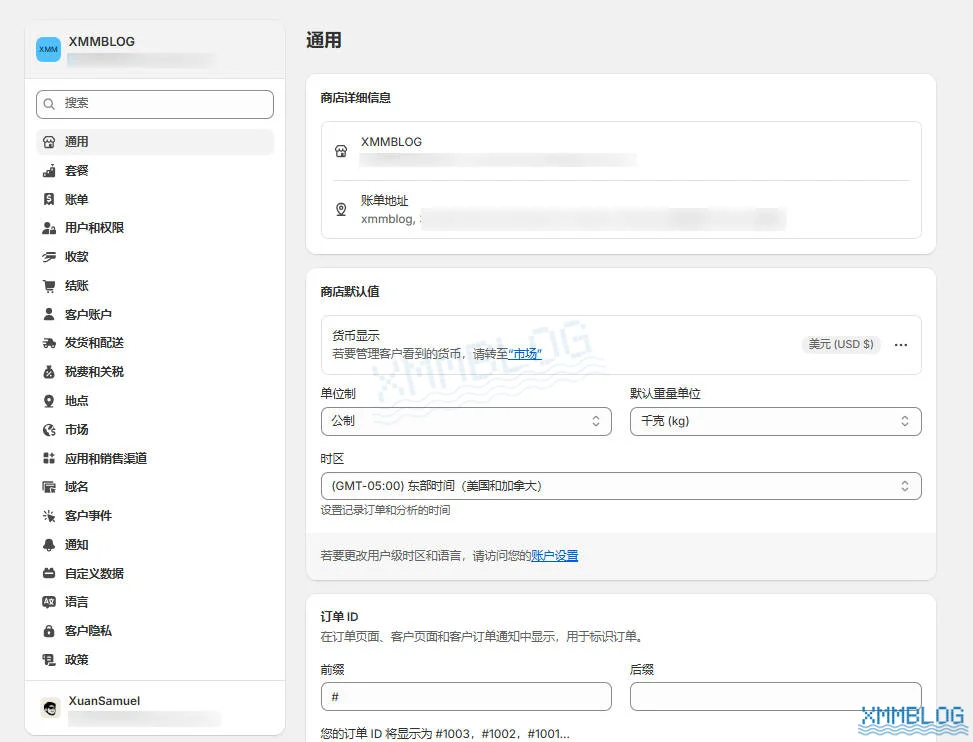Screen dimensions: 973x742
Task: Click the person icon beside 客户账户
Action: pos(49,315)
